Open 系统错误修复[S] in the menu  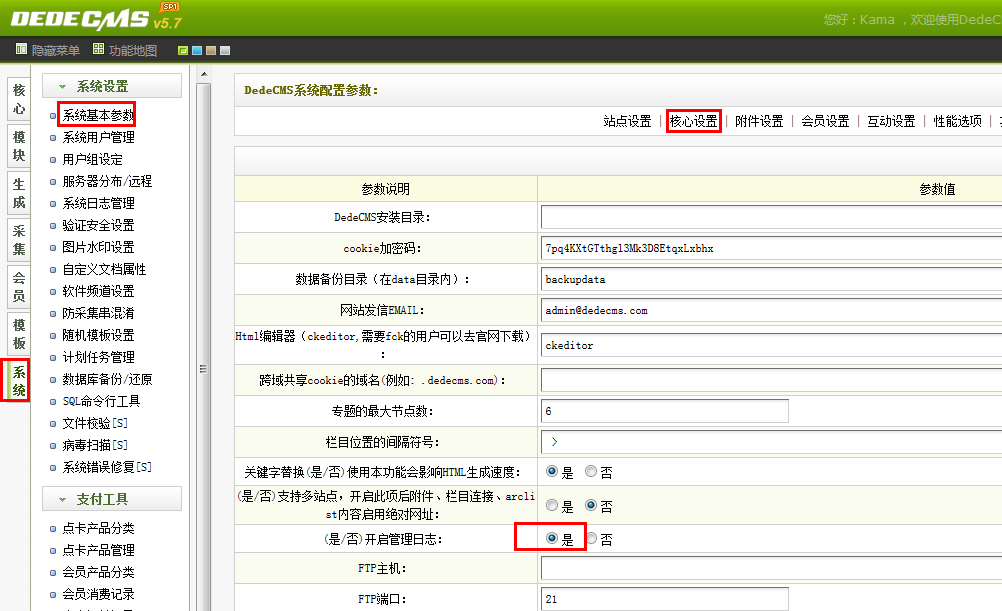point(107,467)
